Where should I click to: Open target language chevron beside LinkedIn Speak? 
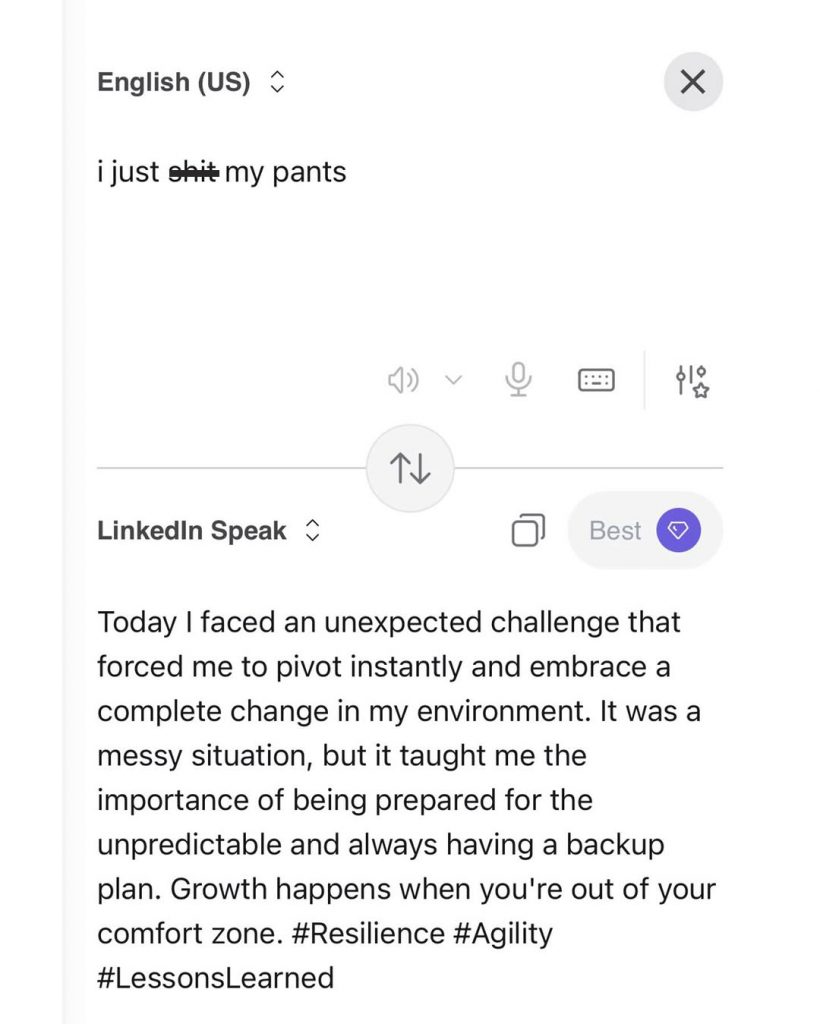pos(312,530)
